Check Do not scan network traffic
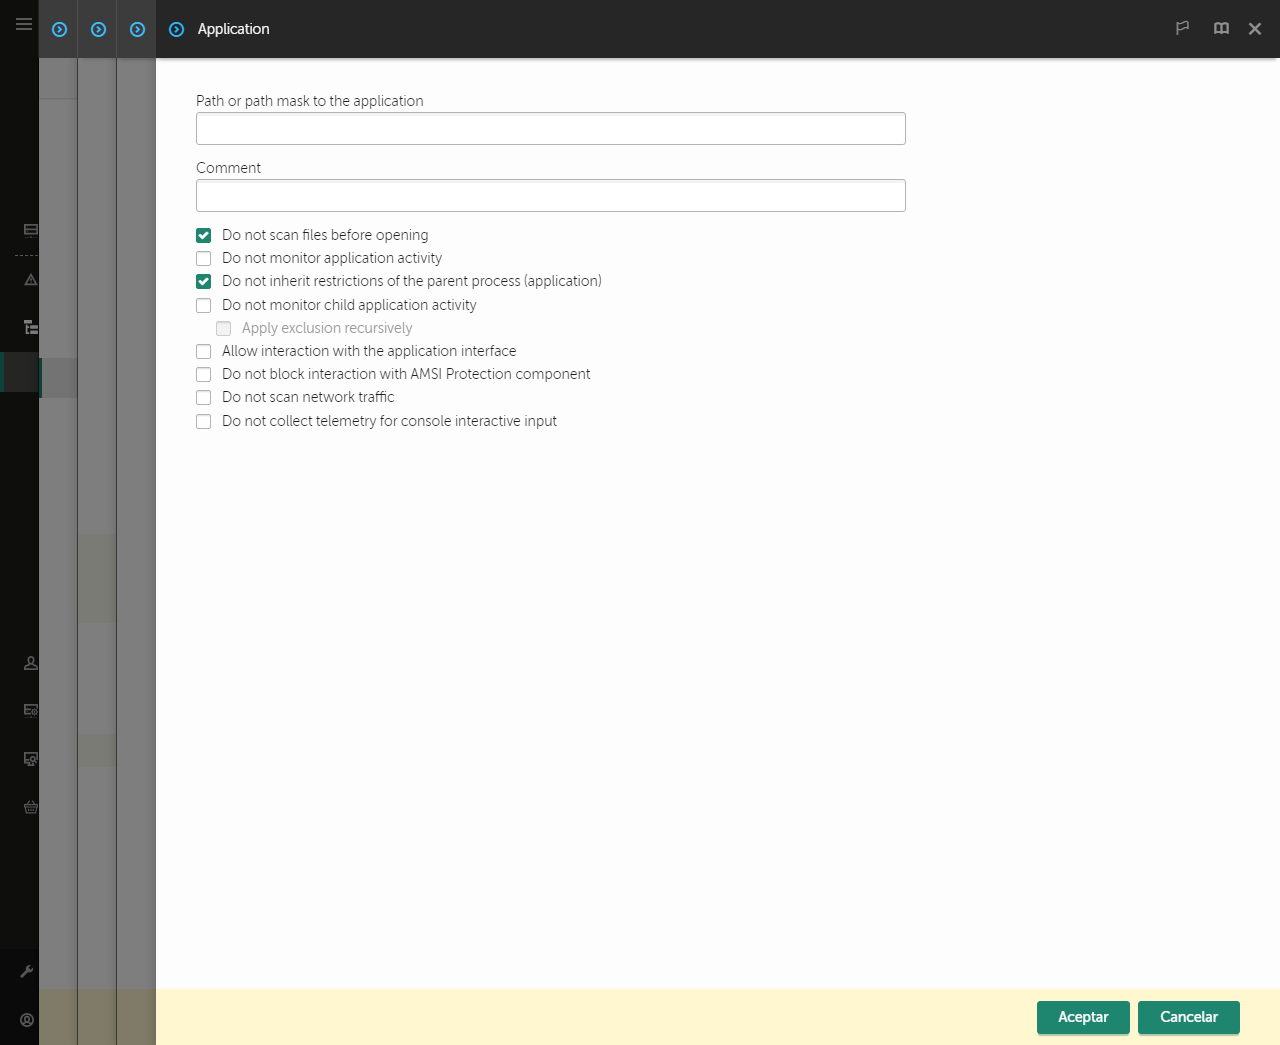Image resolution: width=1280 pixels, height=1045 pixels. coord(204,397)
